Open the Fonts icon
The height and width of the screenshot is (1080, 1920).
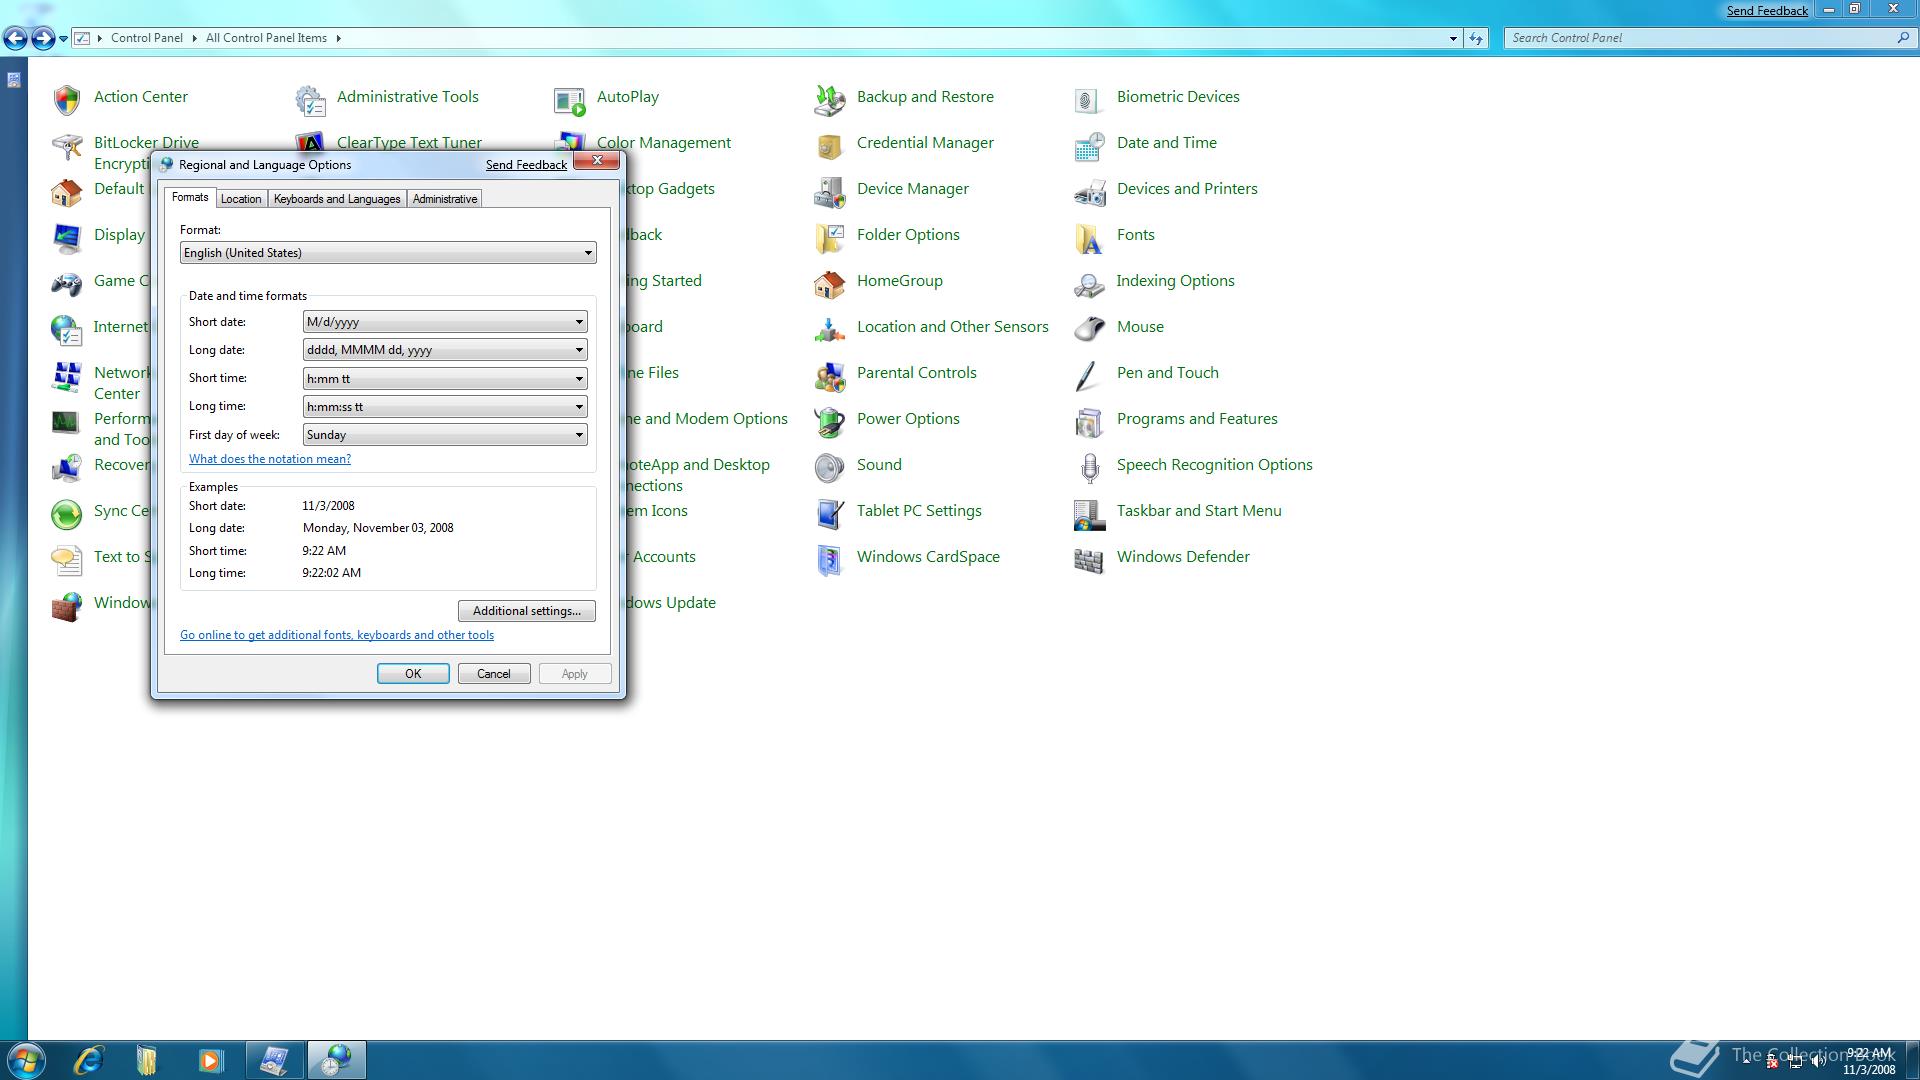pyautogui.click(x=1089, y=237)
